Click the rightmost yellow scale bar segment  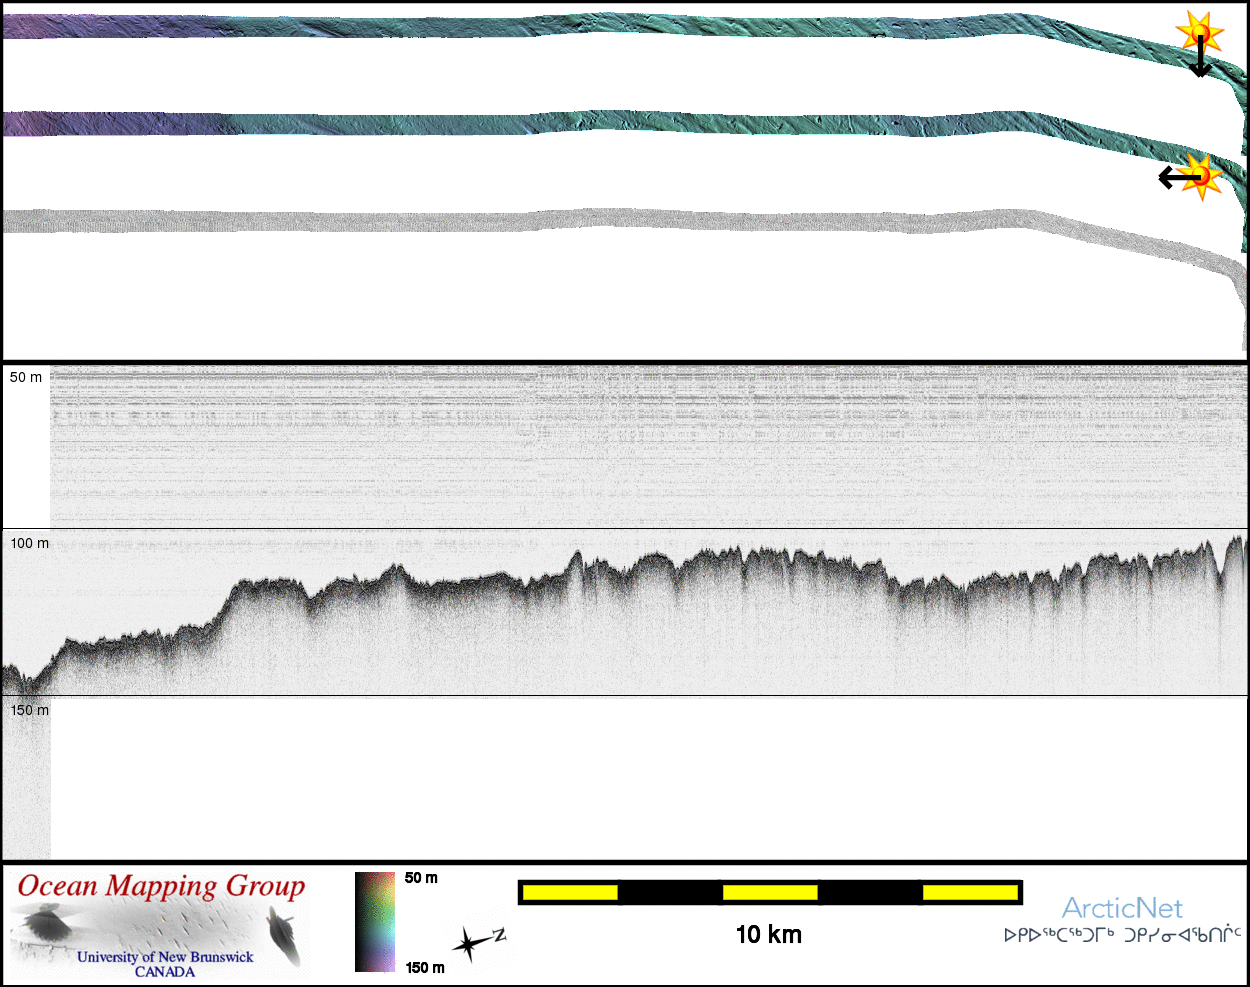point(969,892)
